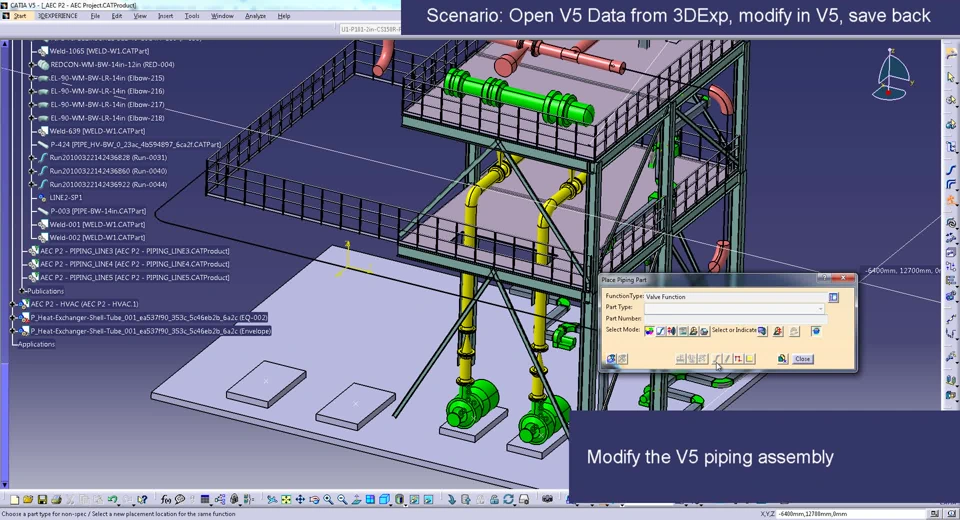The height and width of the screenshot is (520, 960).
Task: Click the What's This help icon
Action: pos(142,500)
